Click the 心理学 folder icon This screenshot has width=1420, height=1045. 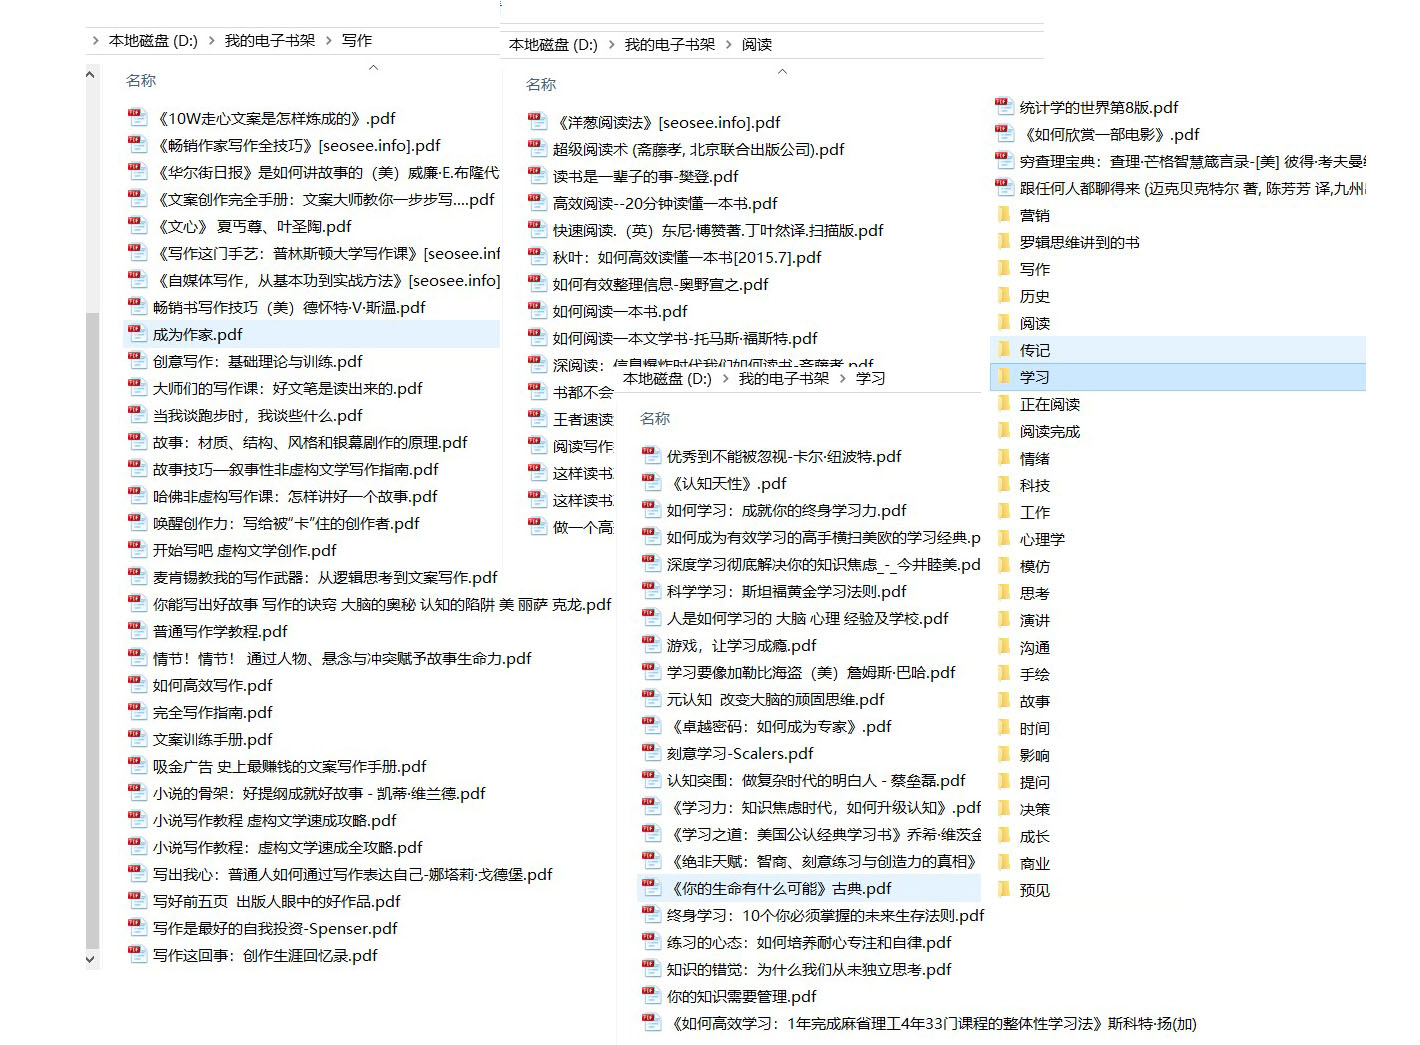coord(1004,539)
